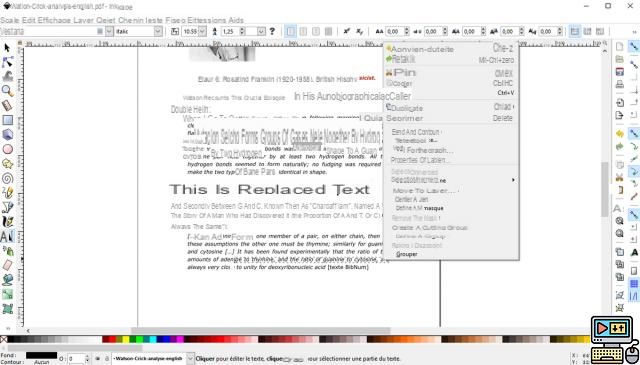Open the Laver menu

(83, 20)
